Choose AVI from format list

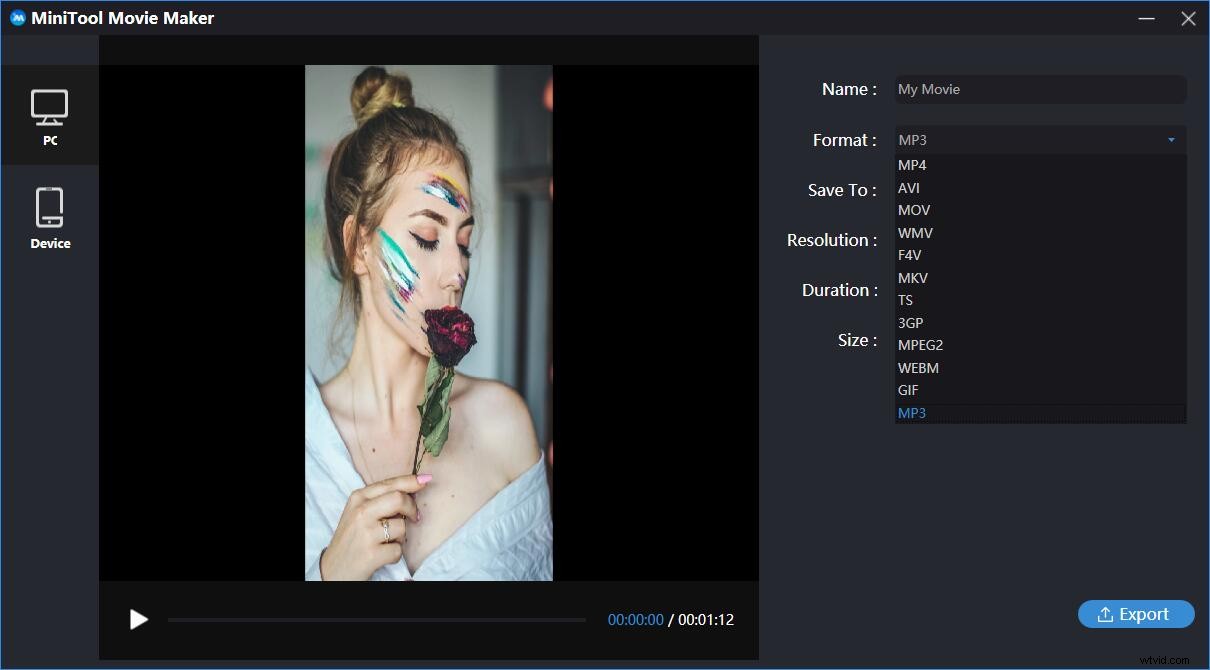[x=909, y=188]
